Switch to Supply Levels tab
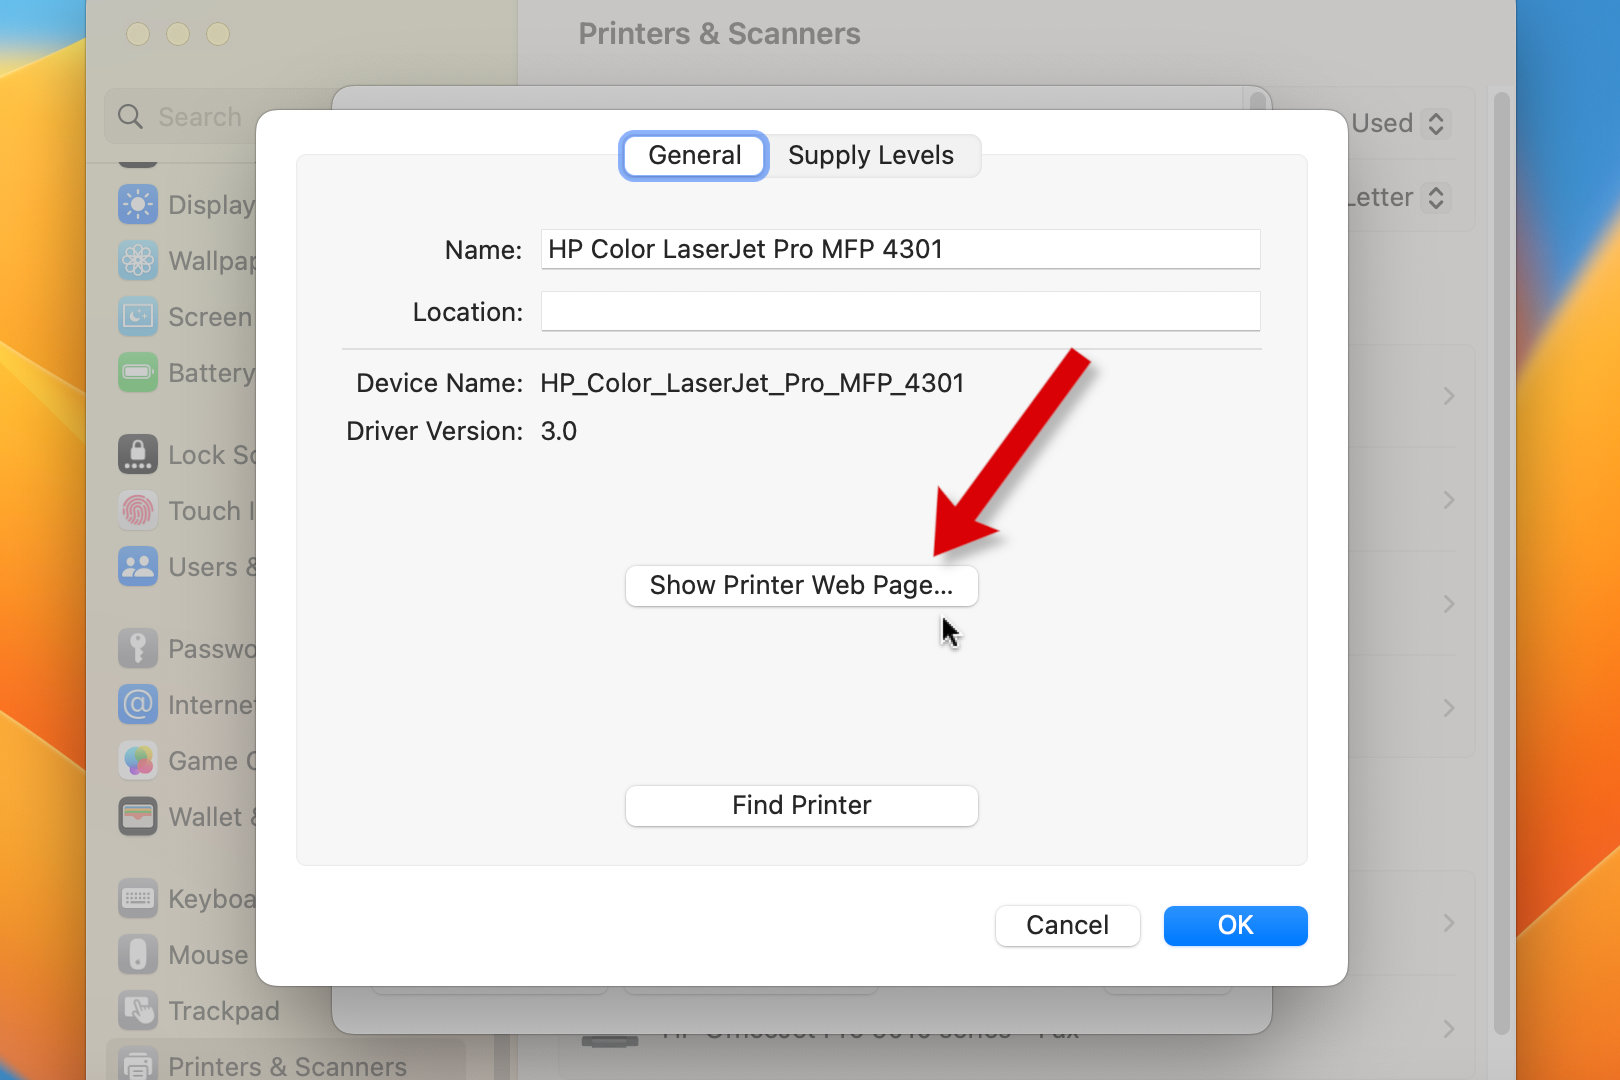1620x1080 pixels. coord(870,156)
